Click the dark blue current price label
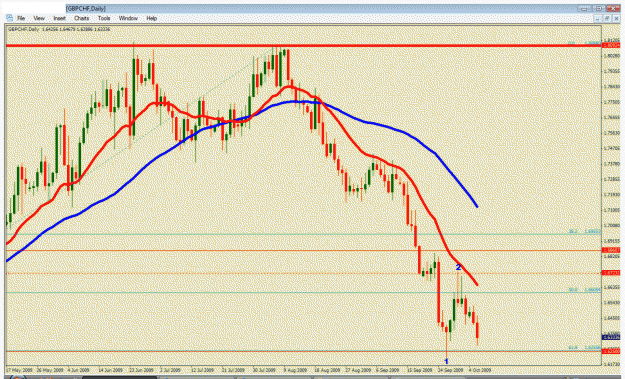The image size is (625, 379). (x=611, y=337)
